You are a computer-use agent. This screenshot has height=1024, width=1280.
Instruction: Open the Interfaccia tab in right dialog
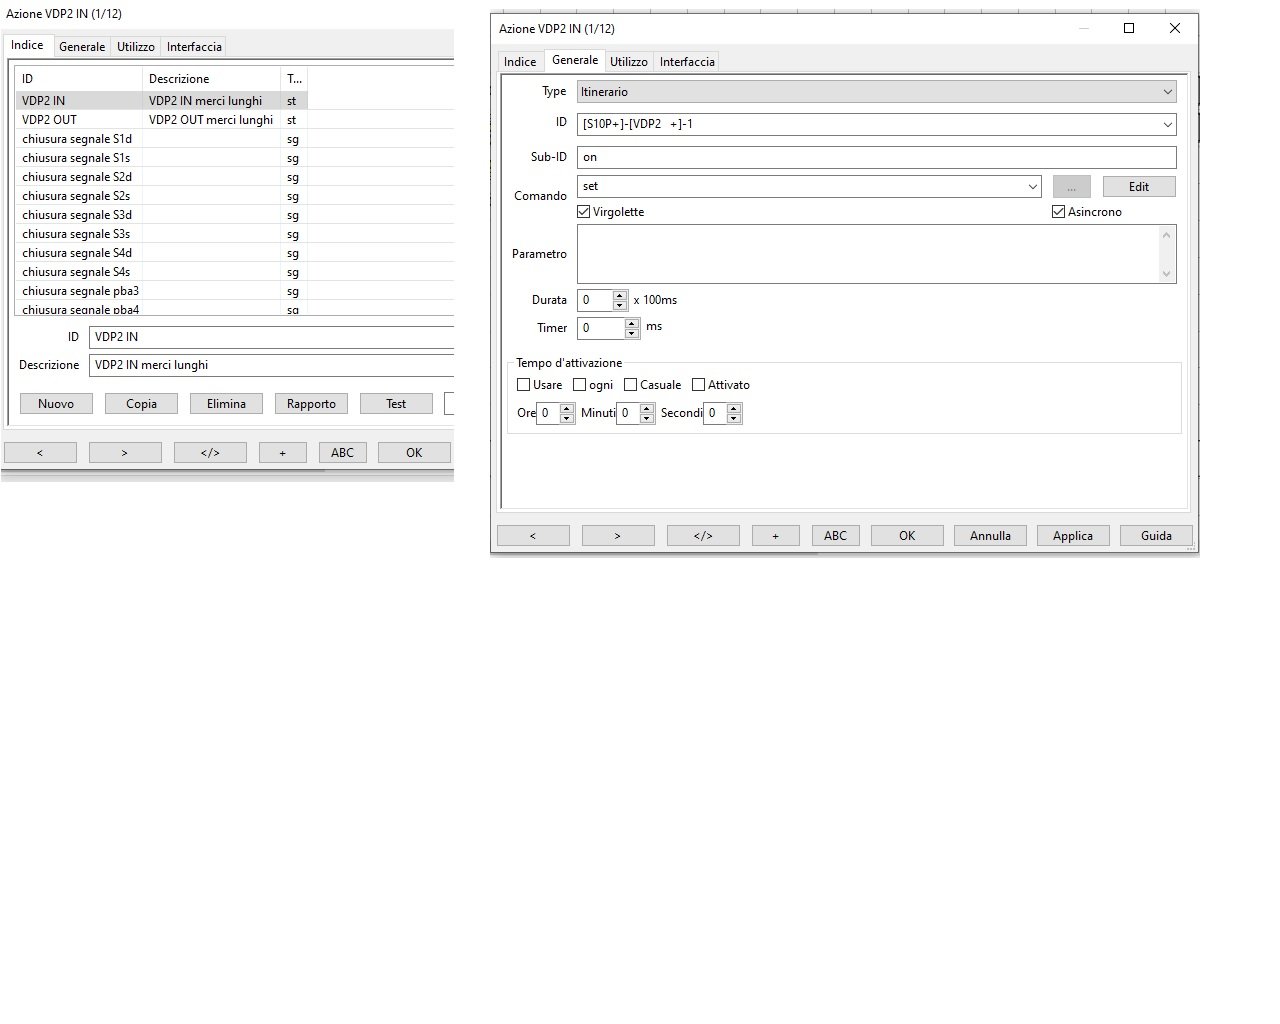tap(687, 62)
